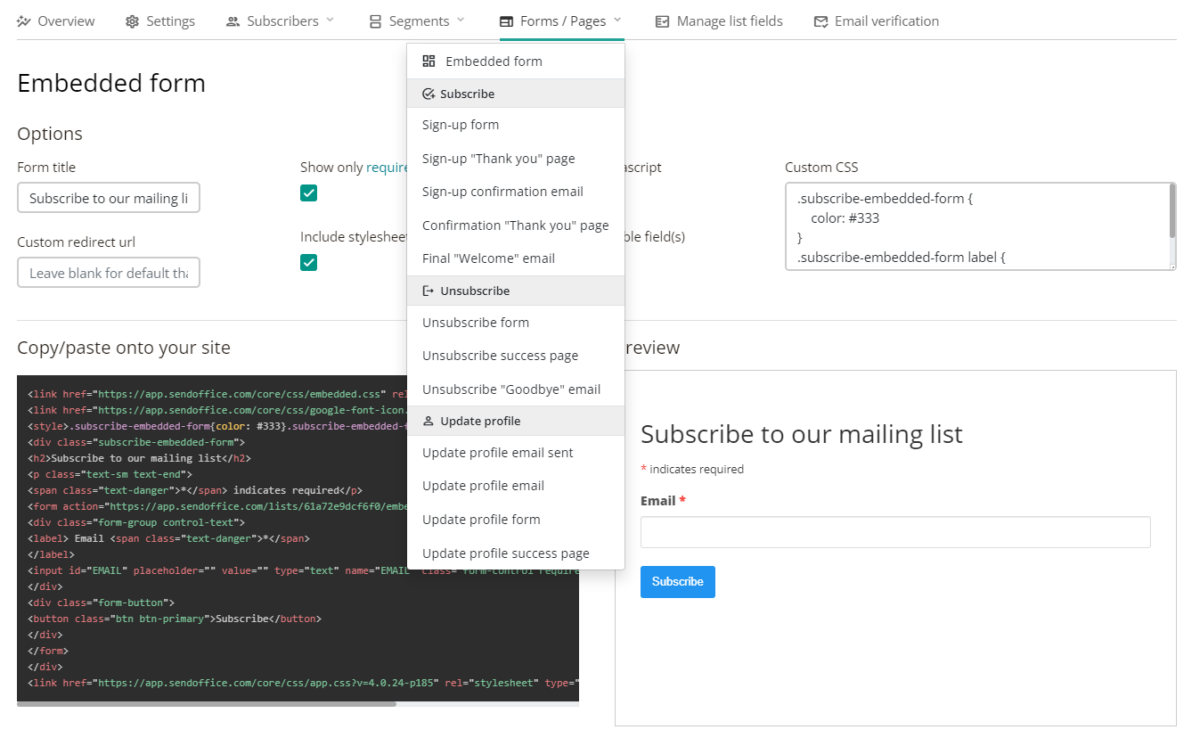1200x746 pixels.
Task: Collapse the Forms / Pages dropdown chevron
Action: coord(618,20)
